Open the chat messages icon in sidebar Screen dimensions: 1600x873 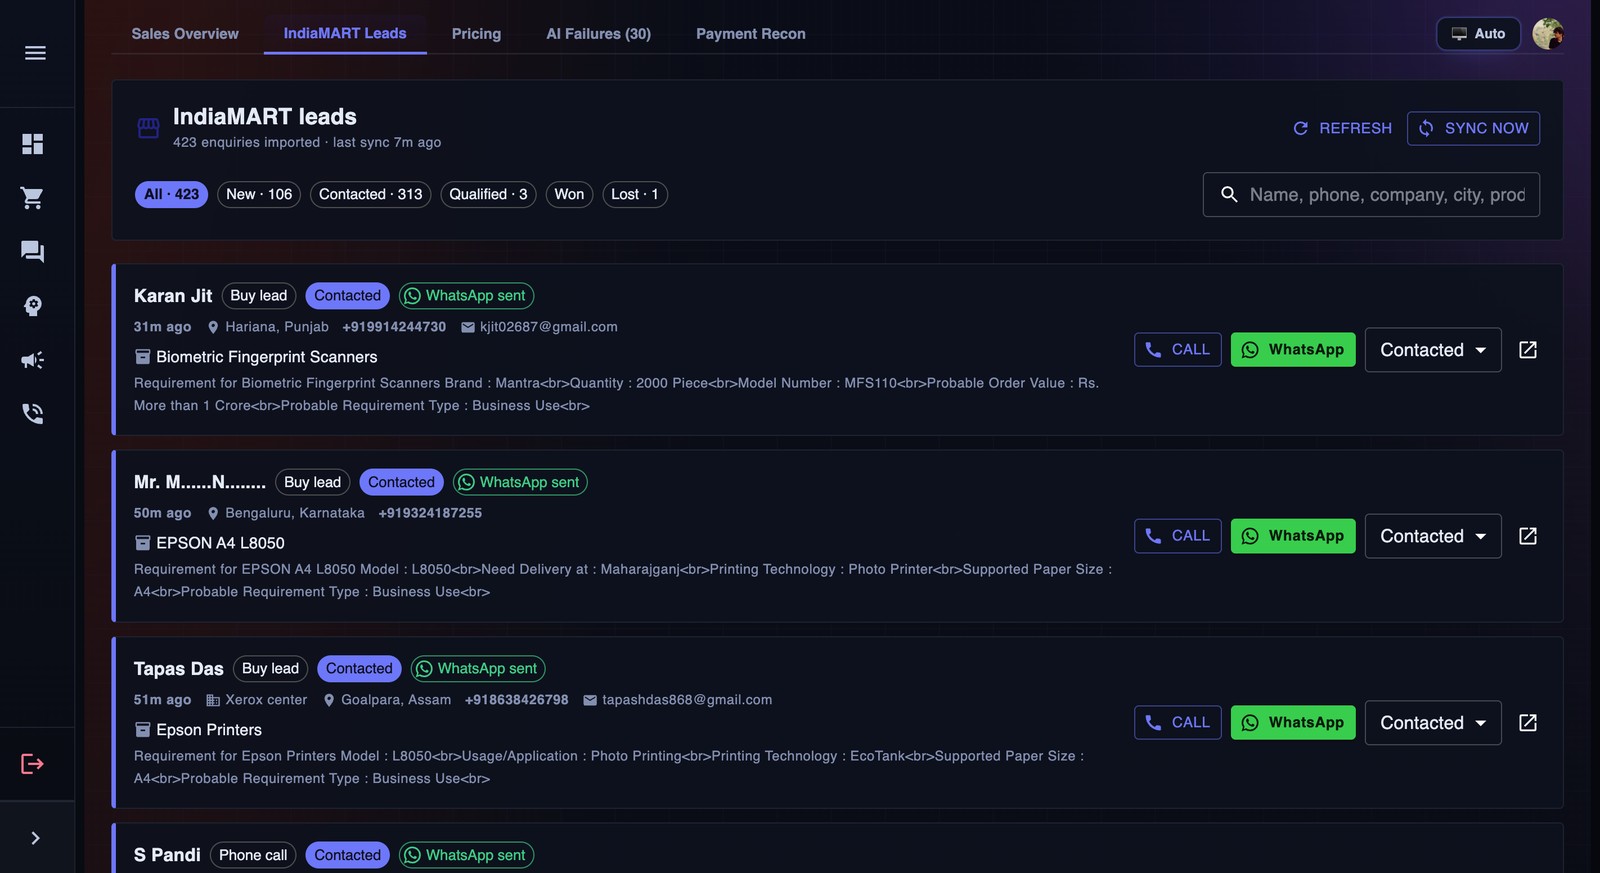[x=33, y=252]
